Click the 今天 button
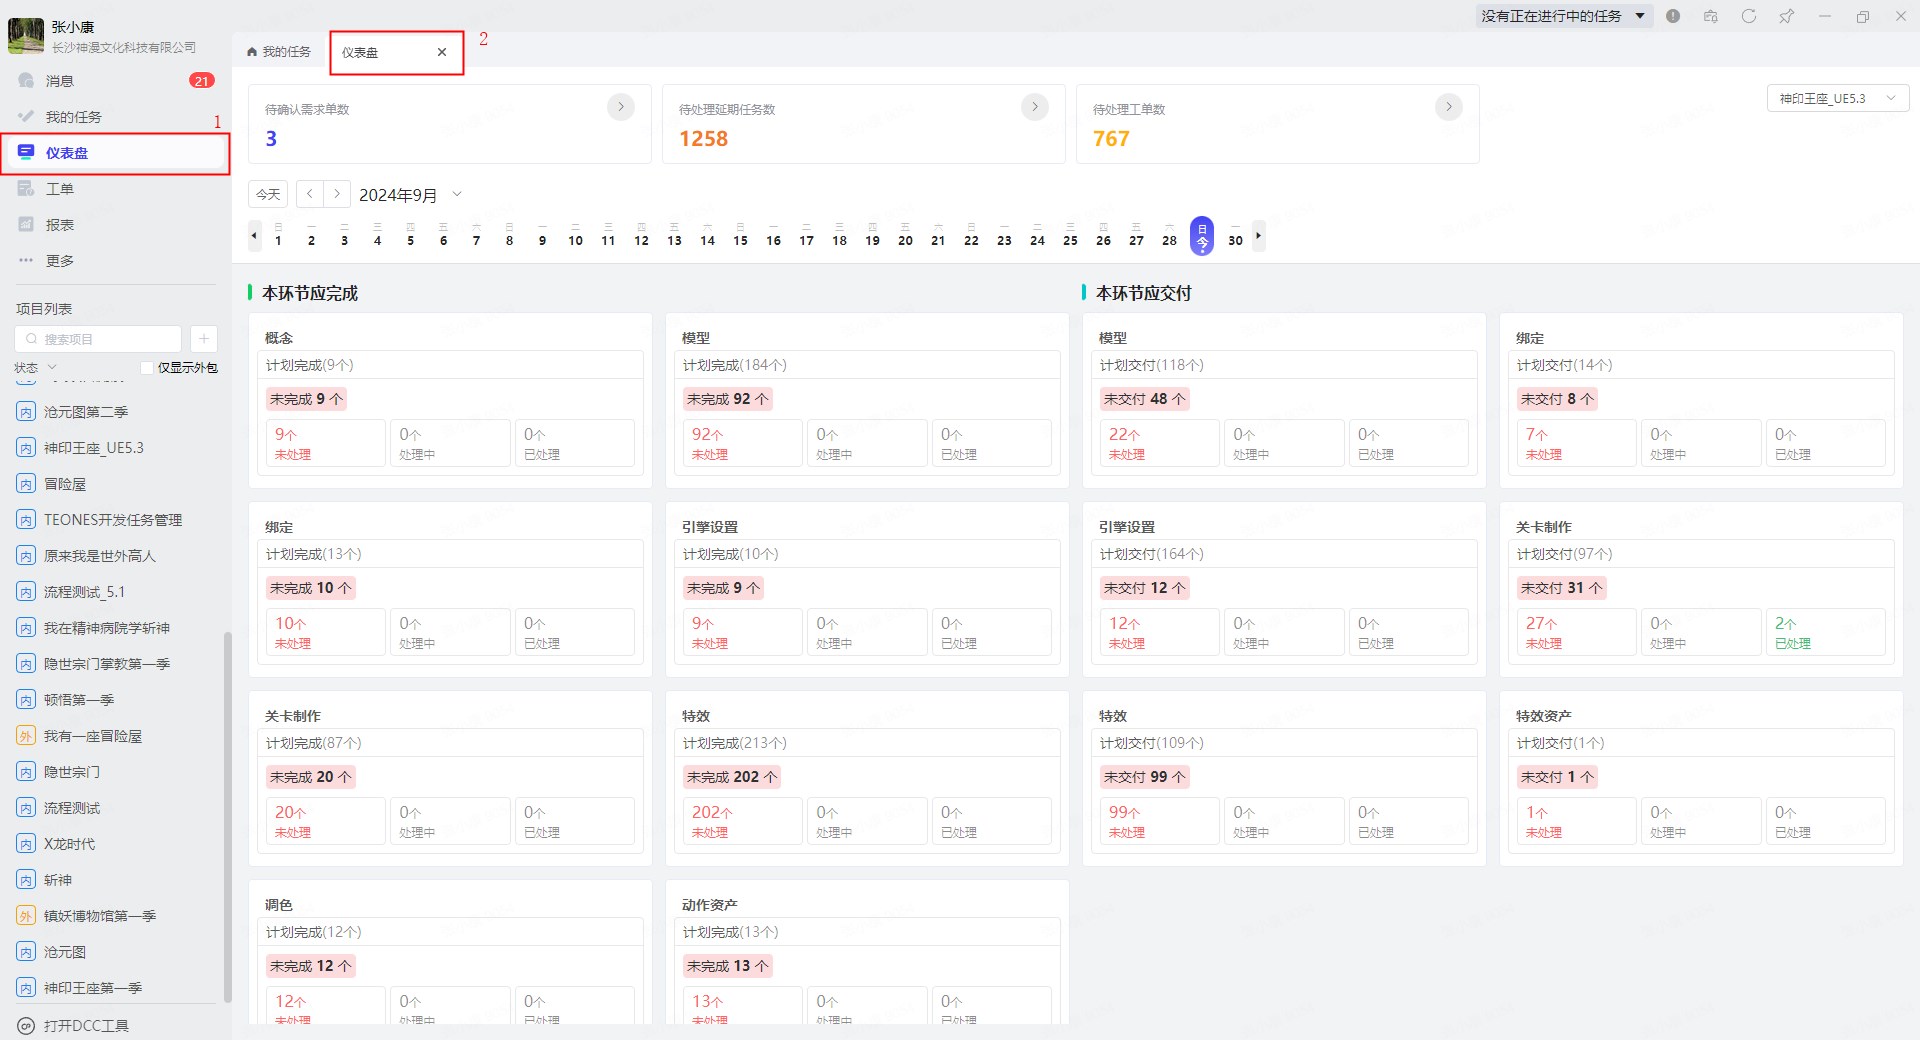This screenshot has width=1920, height=1040. click(268, 195)
